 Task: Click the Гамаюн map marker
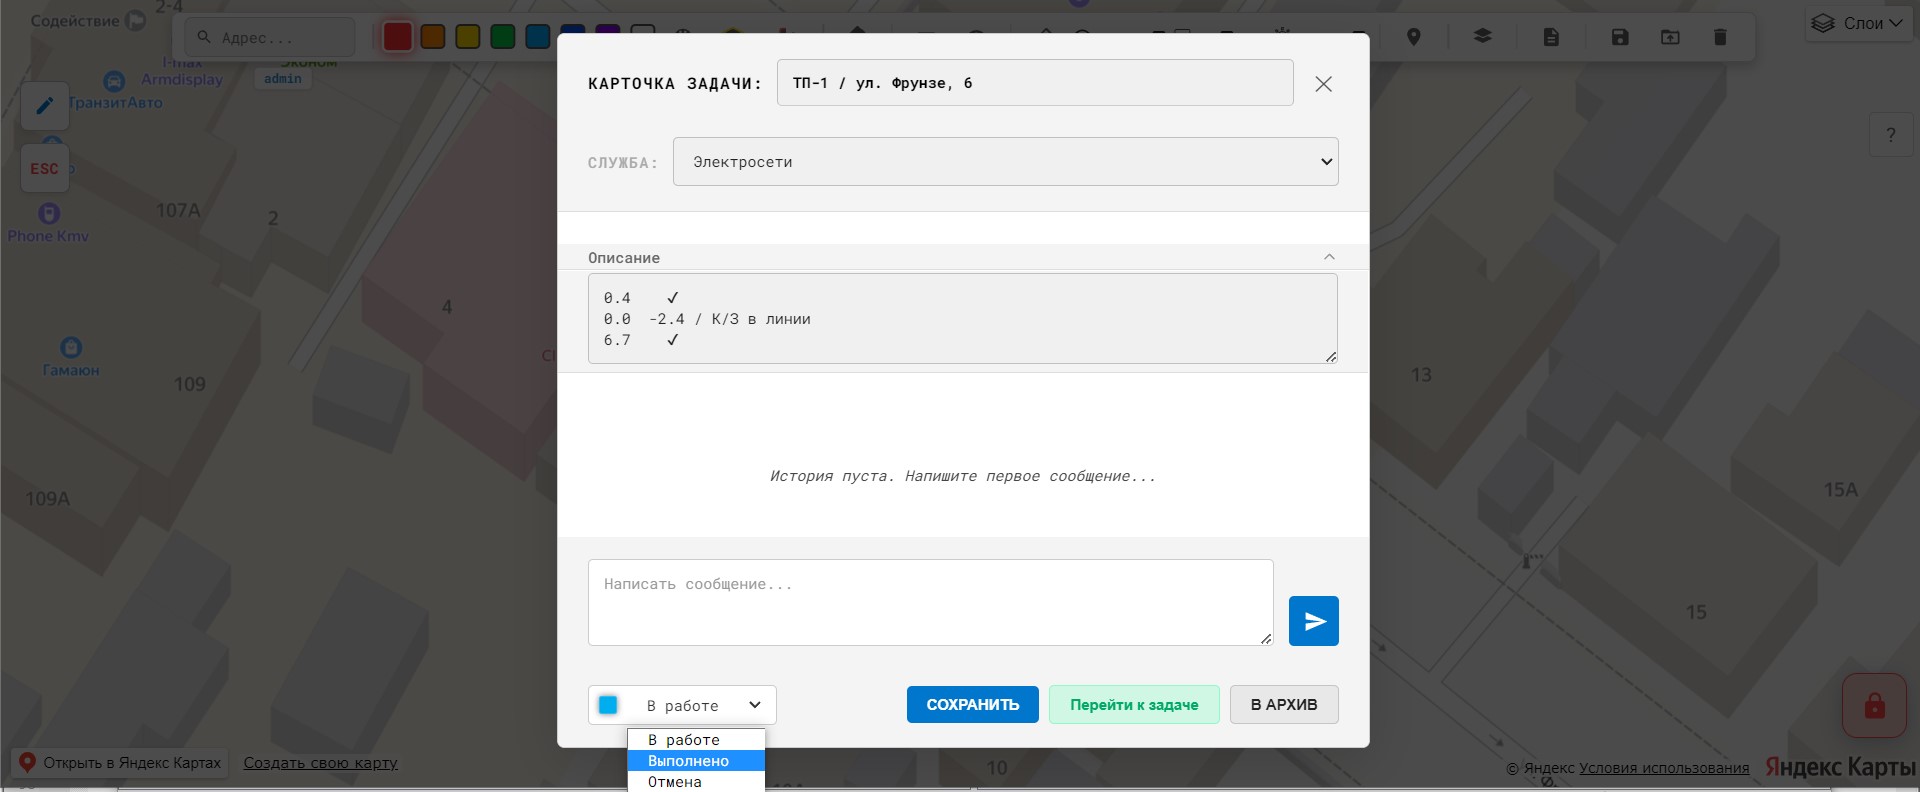71,347
